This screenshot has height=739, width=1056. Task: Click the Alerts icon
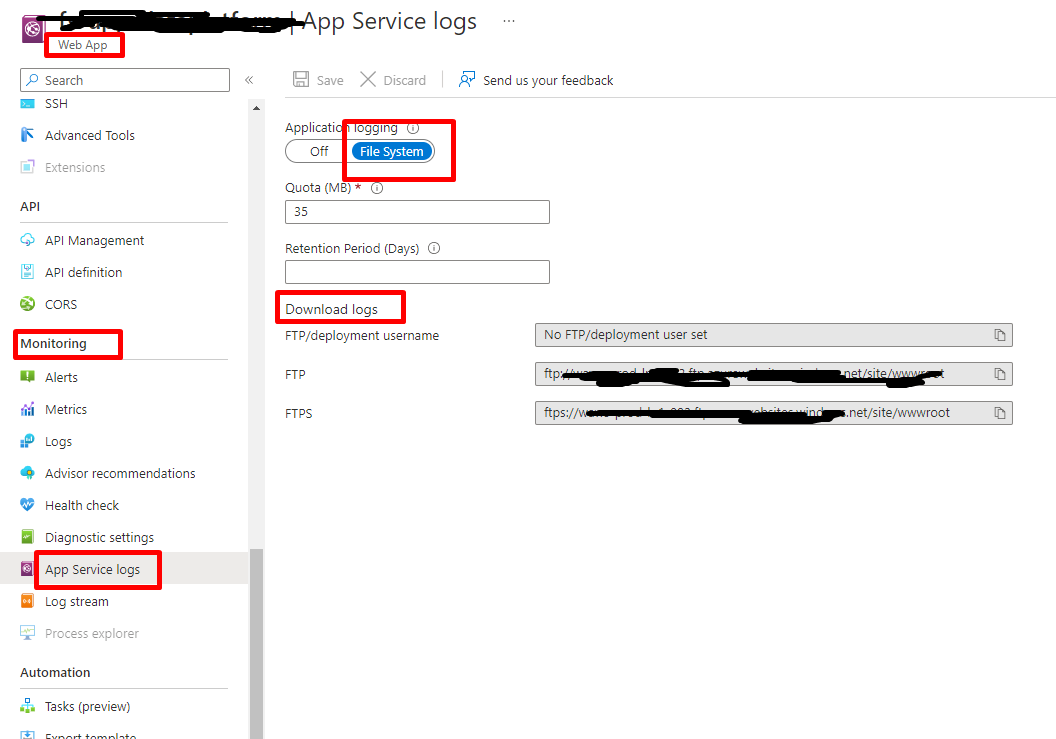pos(27,377)
